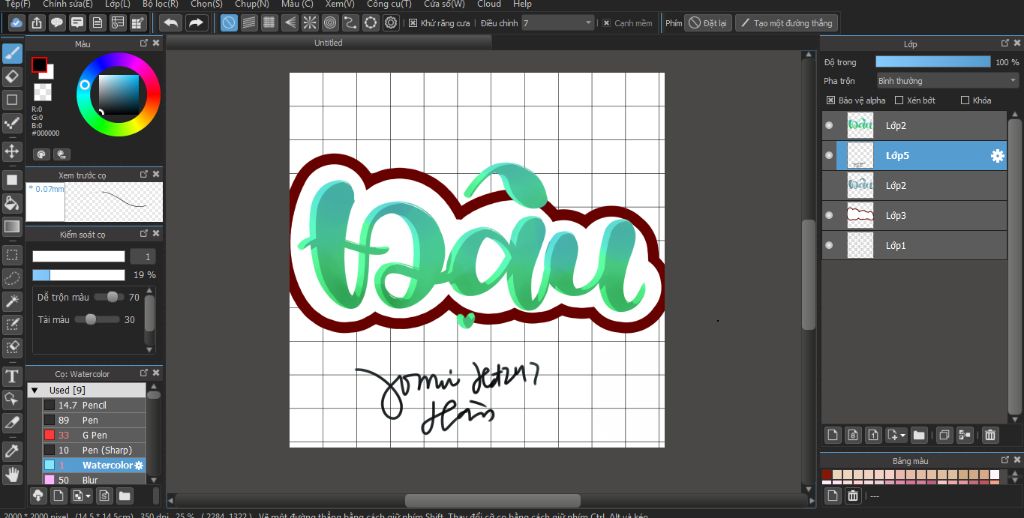Enable parallel lines snap guide
The image size is (1024, 518).
click(x=249, y=23)
